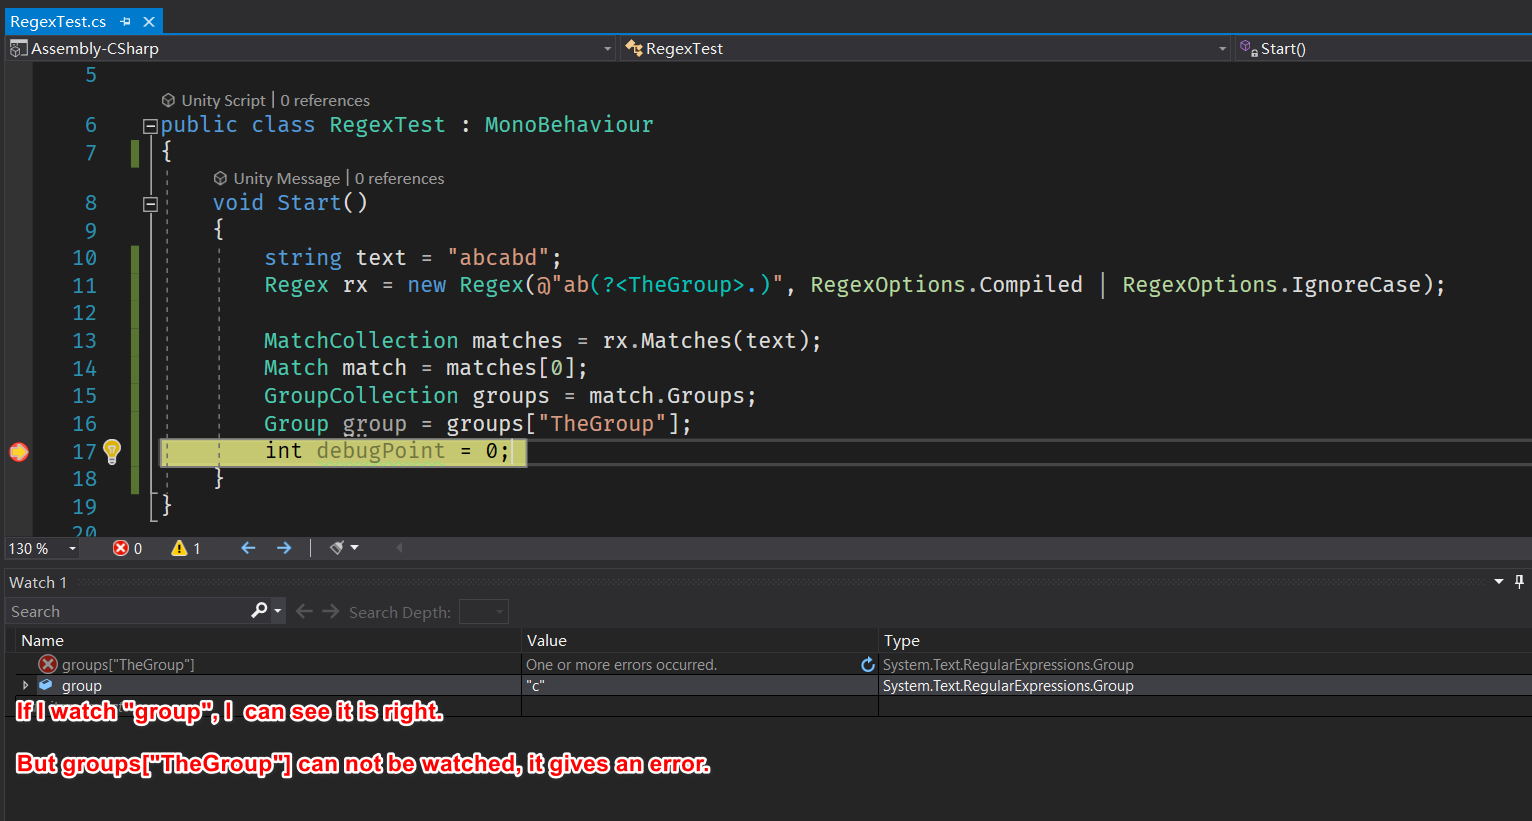Open the code cleanup profile dropdown arrow
The width and height of the screenshot is (1532, 821).
[x=354, y=548]
